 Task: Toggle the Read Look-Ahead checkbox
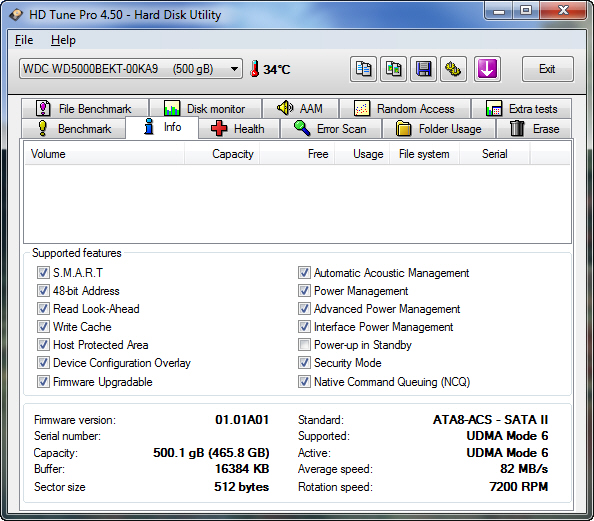43,308
